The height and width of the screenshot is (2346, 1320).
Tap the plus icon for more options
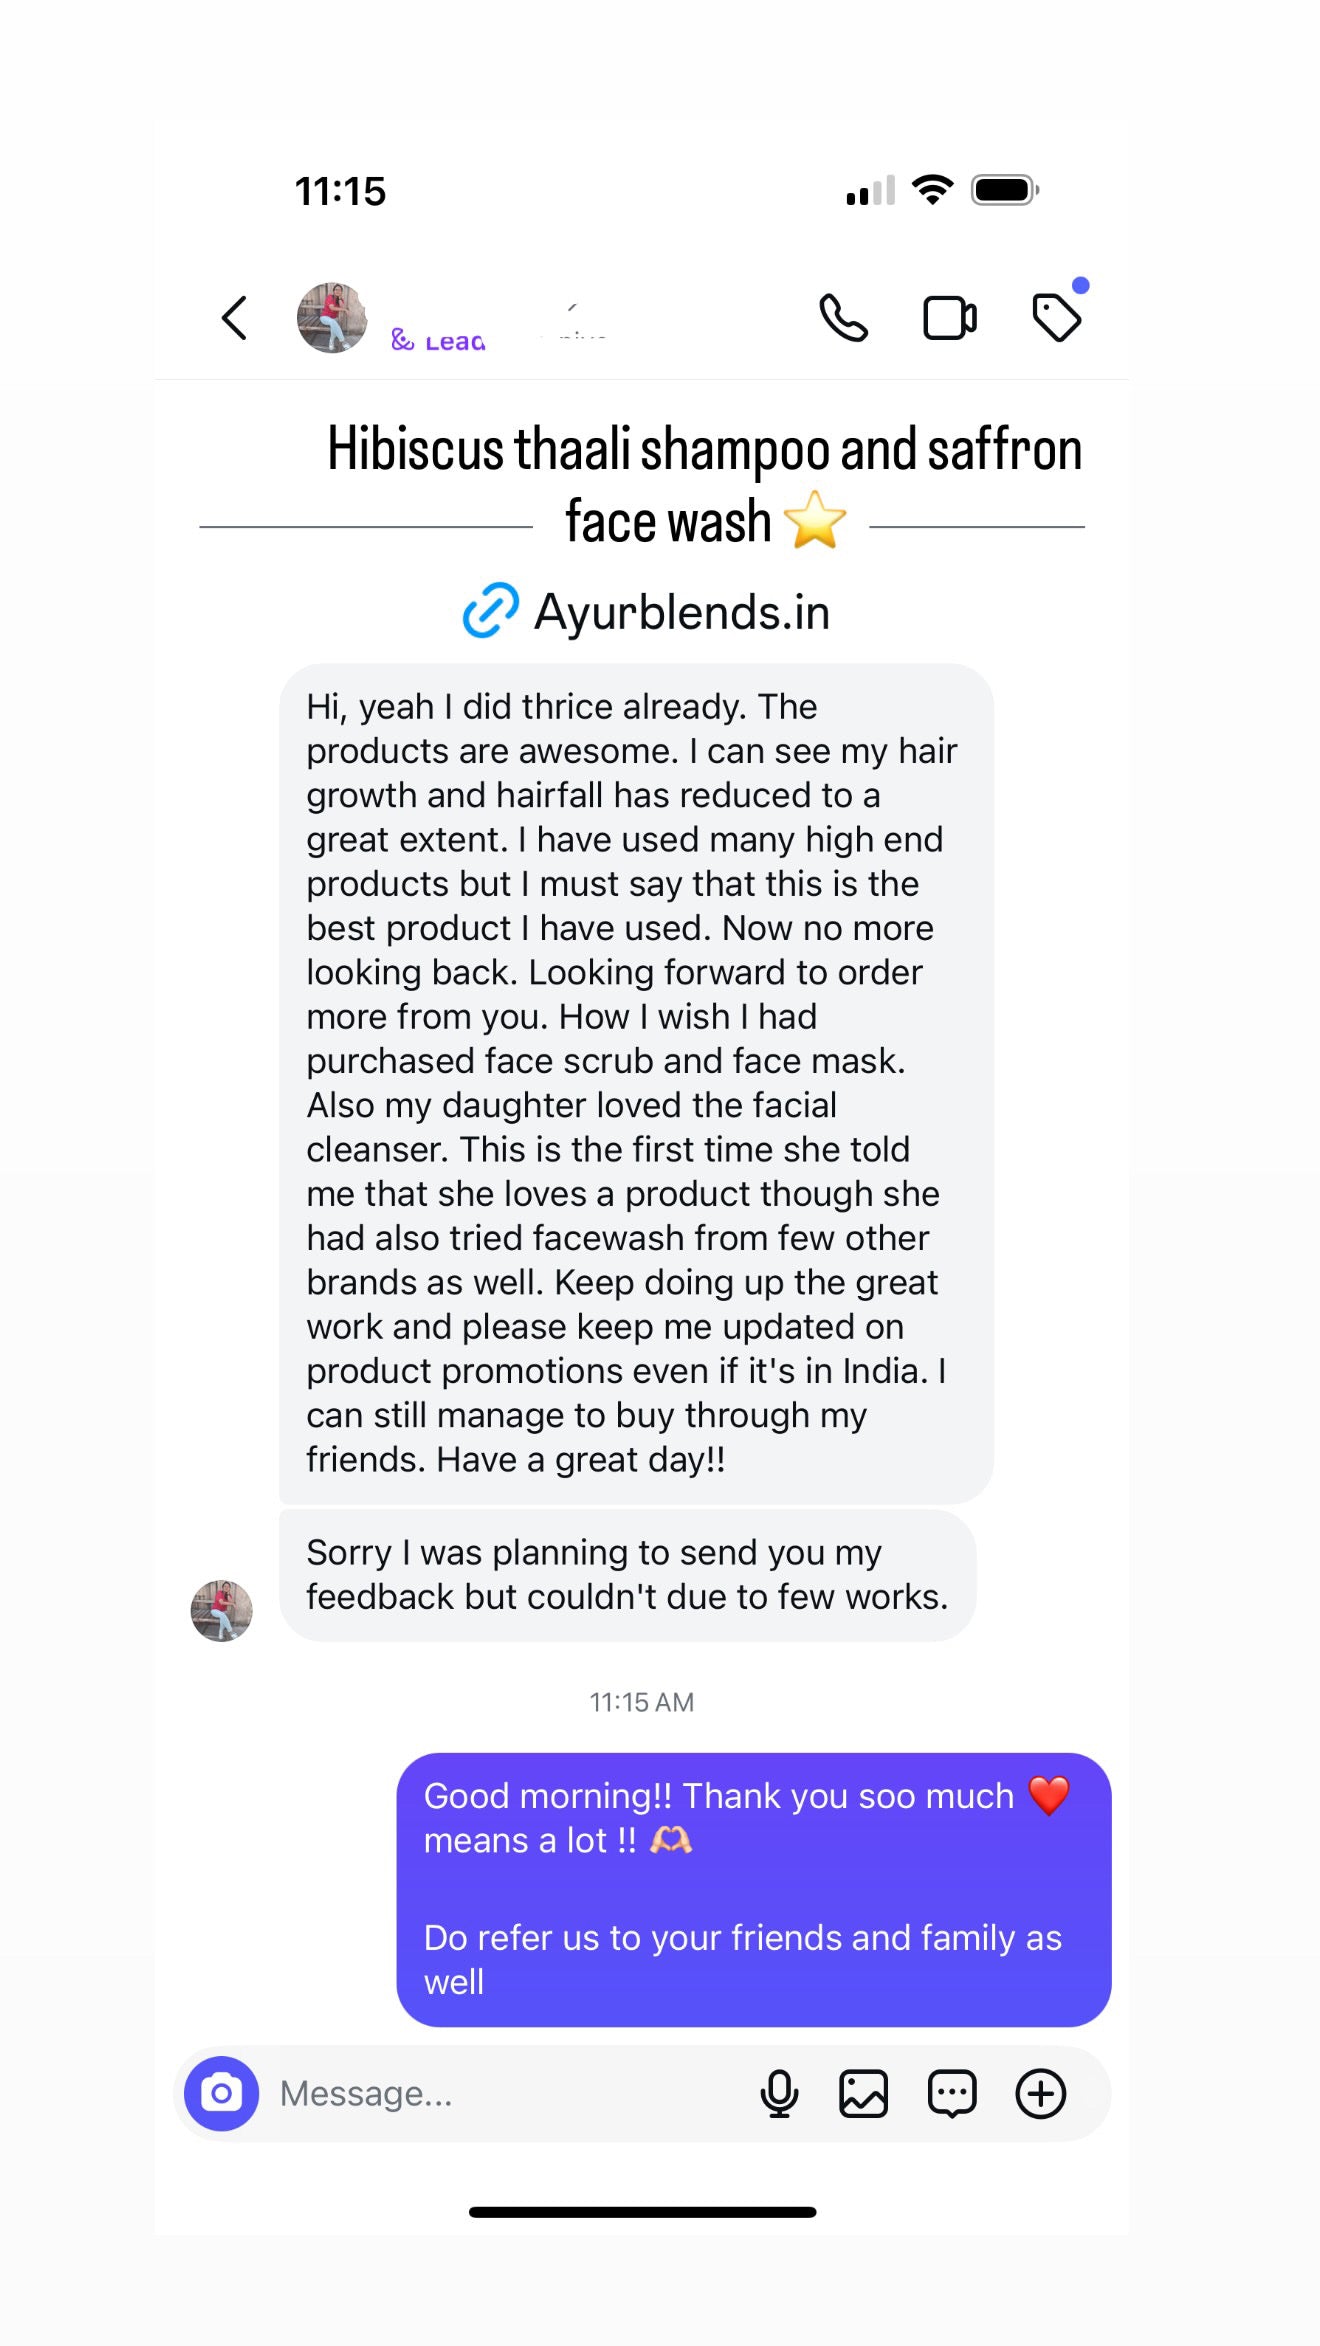tap(1041, 2093)
